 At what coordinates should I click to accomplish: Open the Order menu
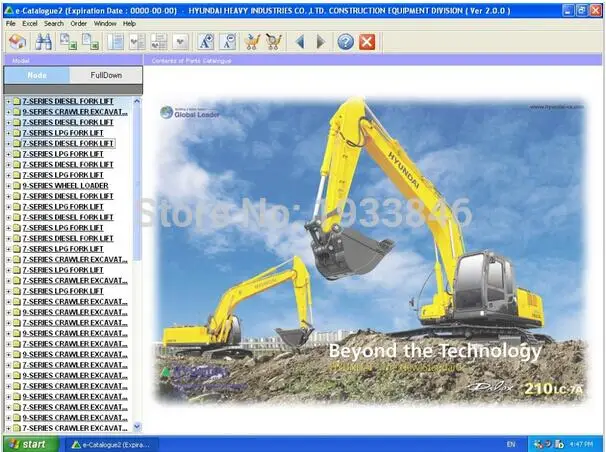pos(78,24)
